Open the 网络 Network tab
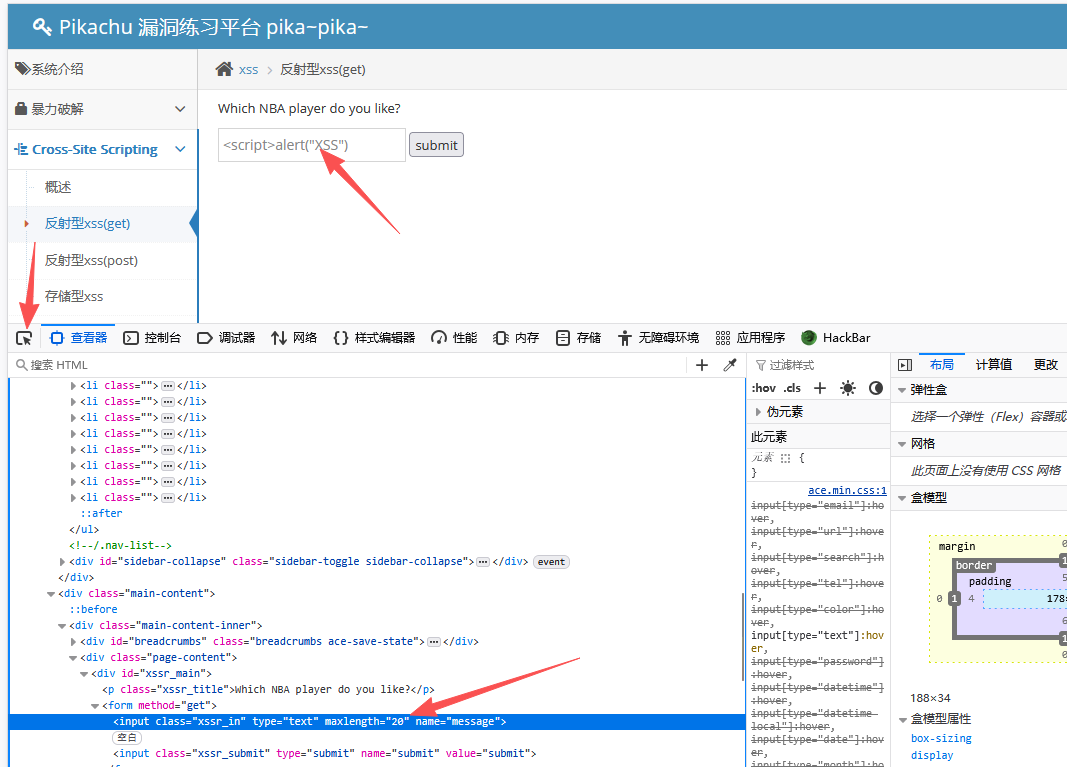Screen dimensions: 1067x767 (x=294, y=338)
